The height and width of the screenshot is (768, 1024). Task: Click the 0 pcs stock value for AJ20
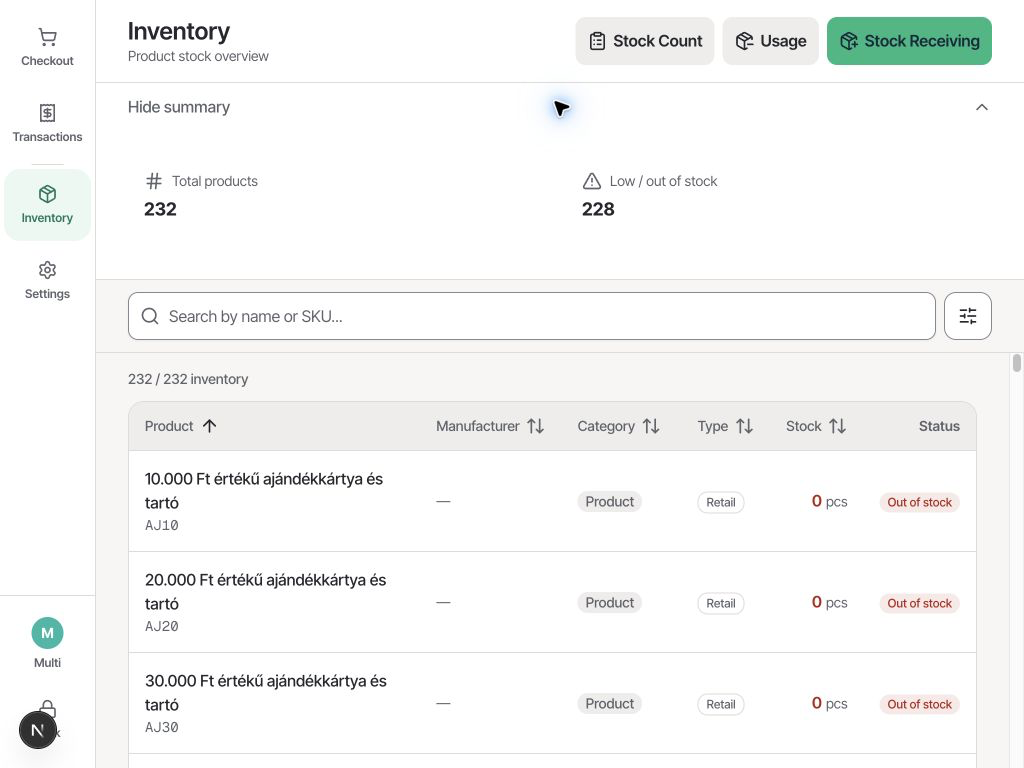point(829,602)
